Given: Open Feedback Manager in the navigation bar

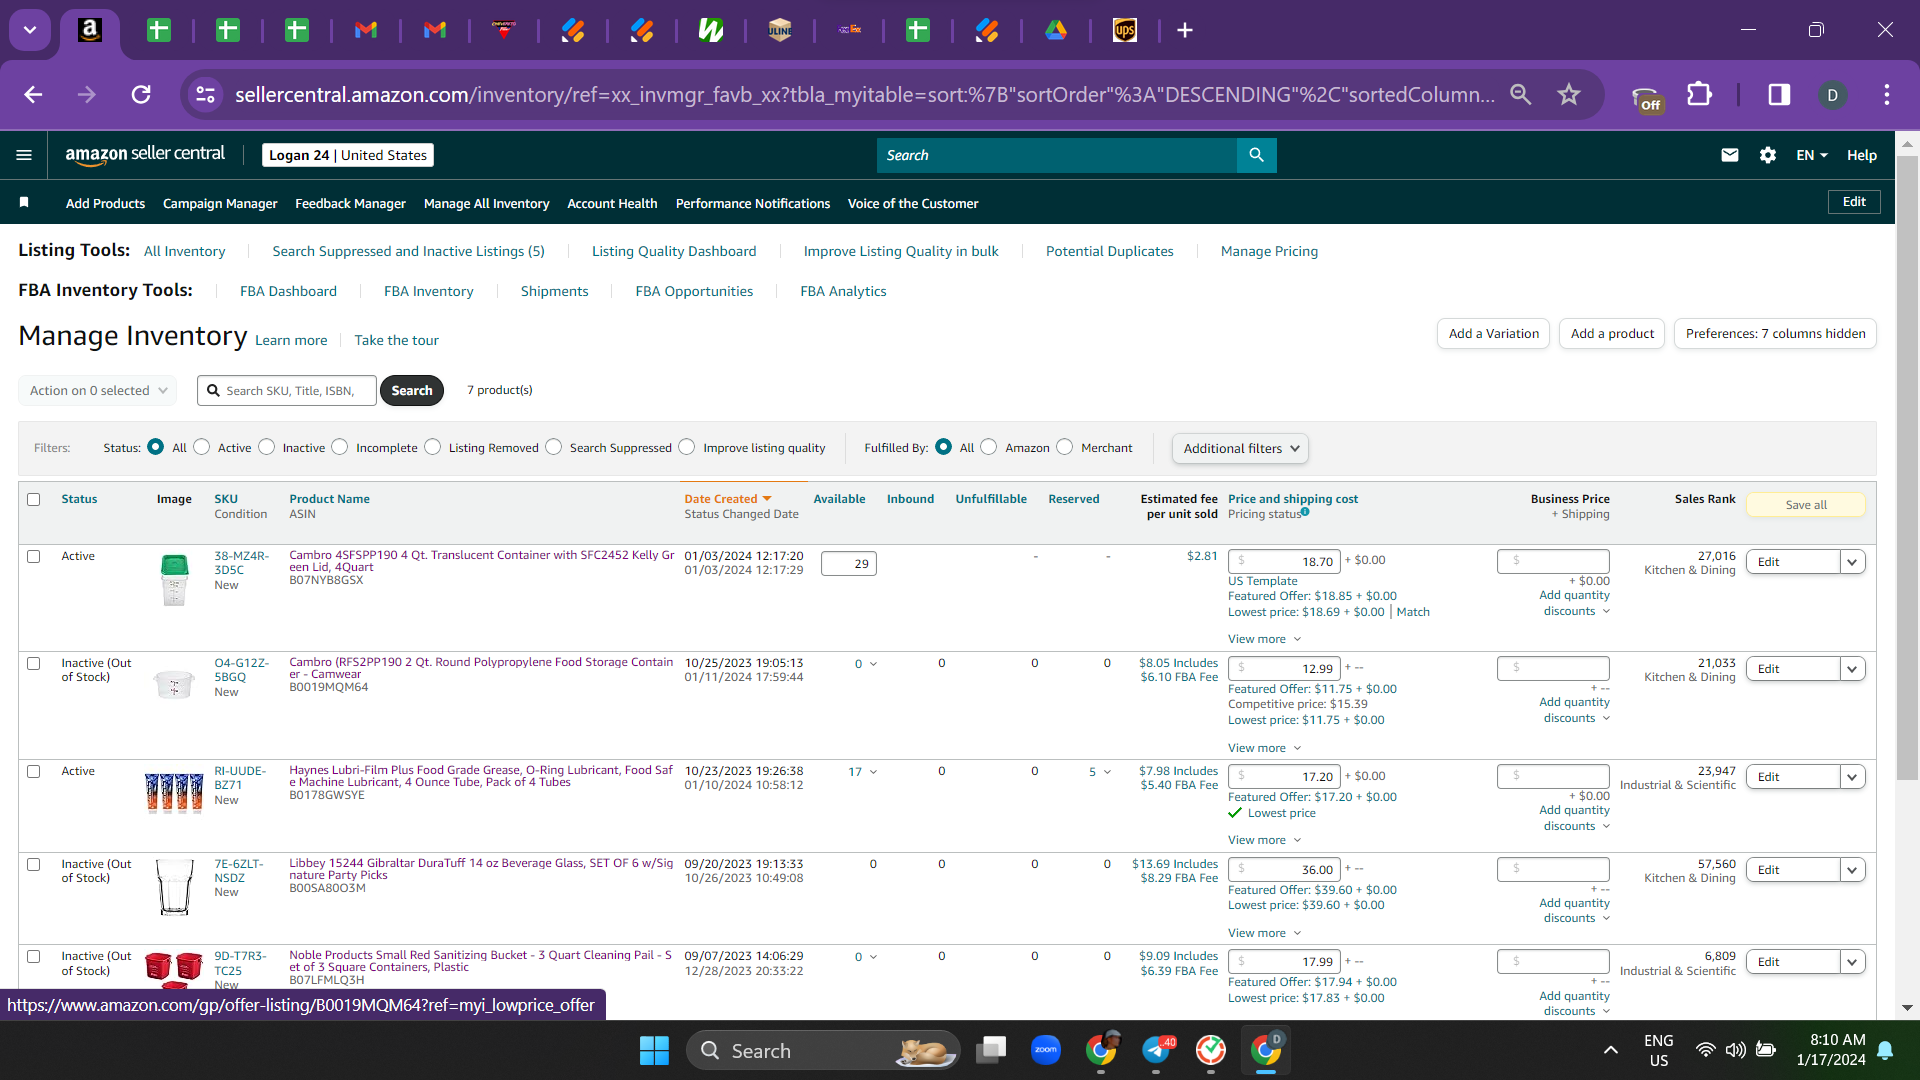Looking at the screenshot, I should tap(350, 203).
